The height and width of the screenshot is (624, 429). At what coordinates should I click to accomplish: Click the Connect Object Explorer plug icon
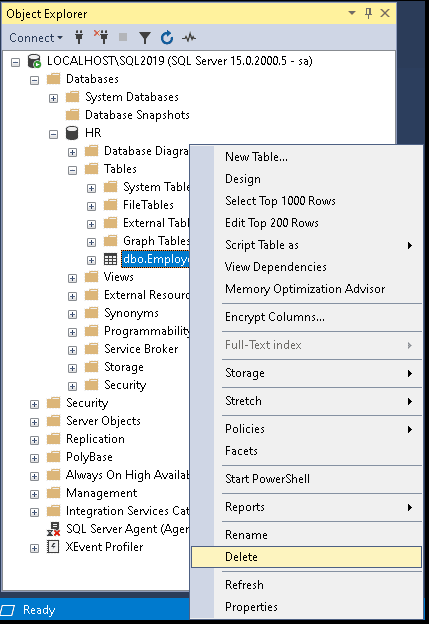[79, 37]
